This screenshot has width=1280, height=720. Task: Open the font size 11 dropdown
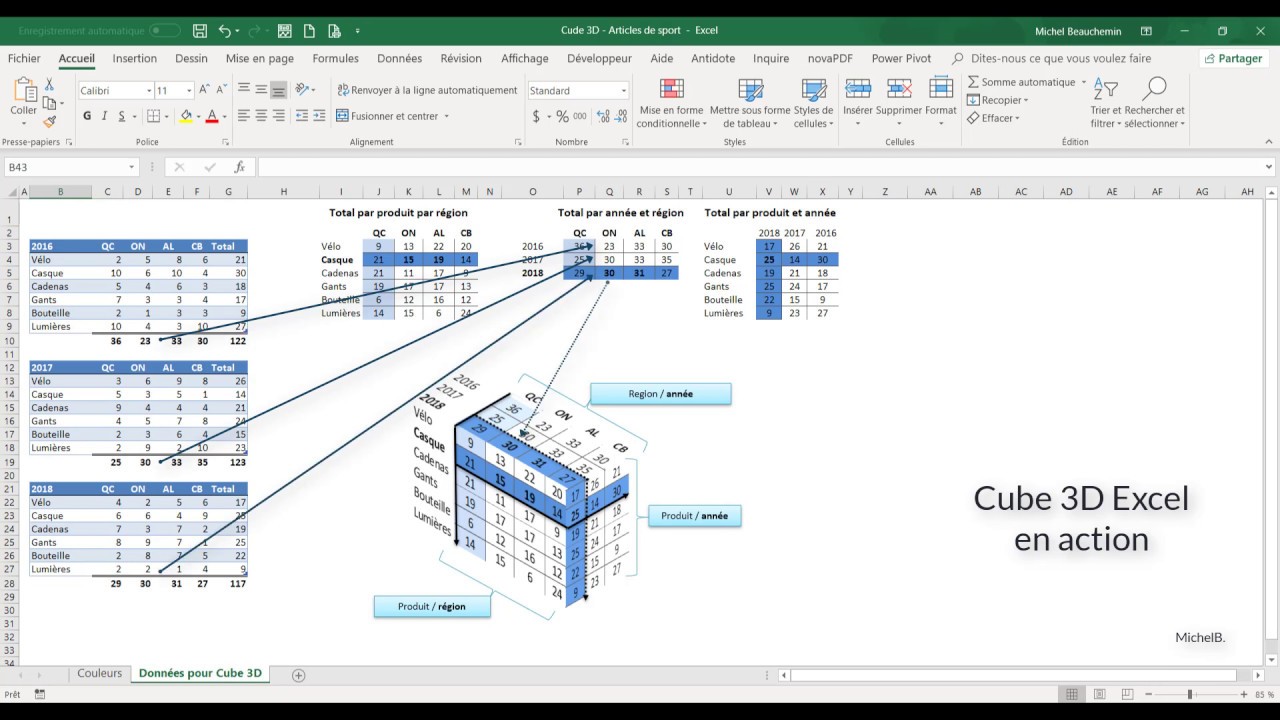point(189,91)
